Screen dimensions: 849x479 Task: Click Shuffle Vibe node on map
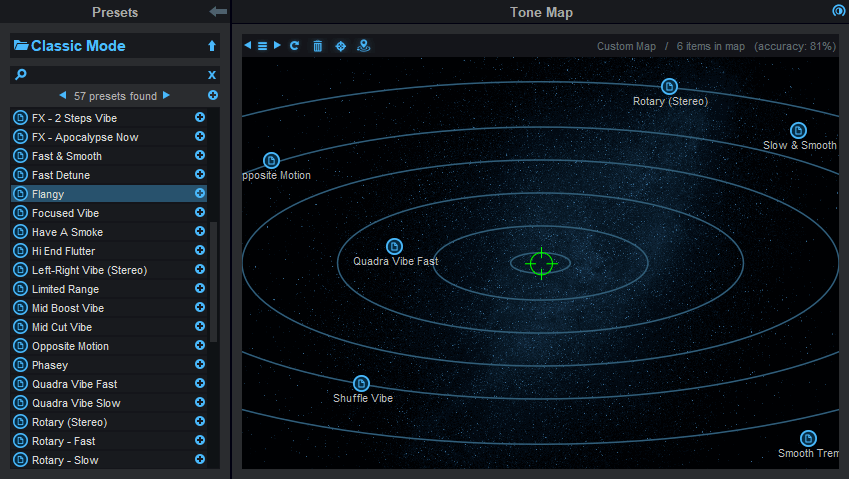click(361, 383)
